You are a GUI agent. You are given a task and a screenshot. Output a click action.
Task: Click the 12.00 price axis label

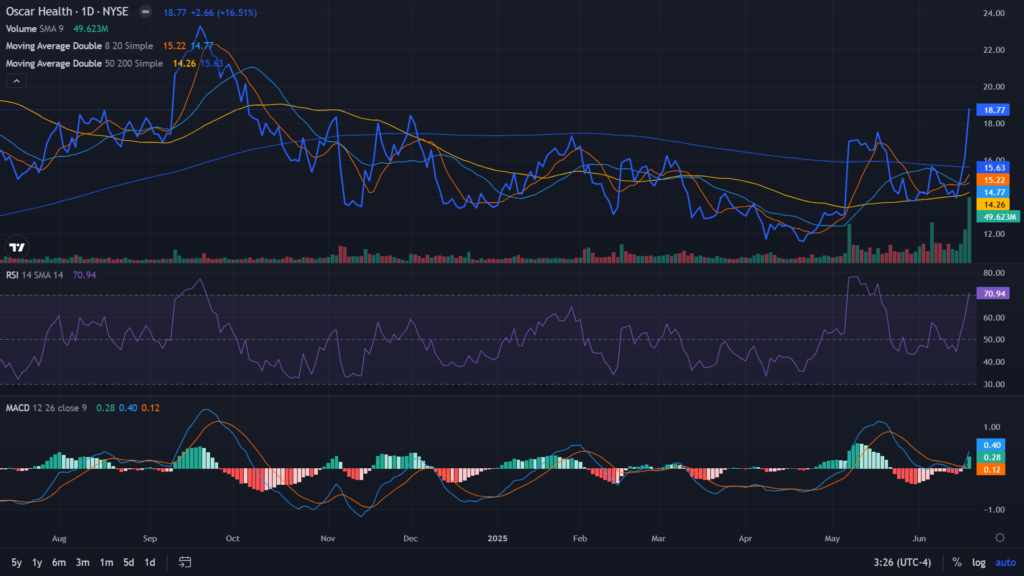pos(994,234)
